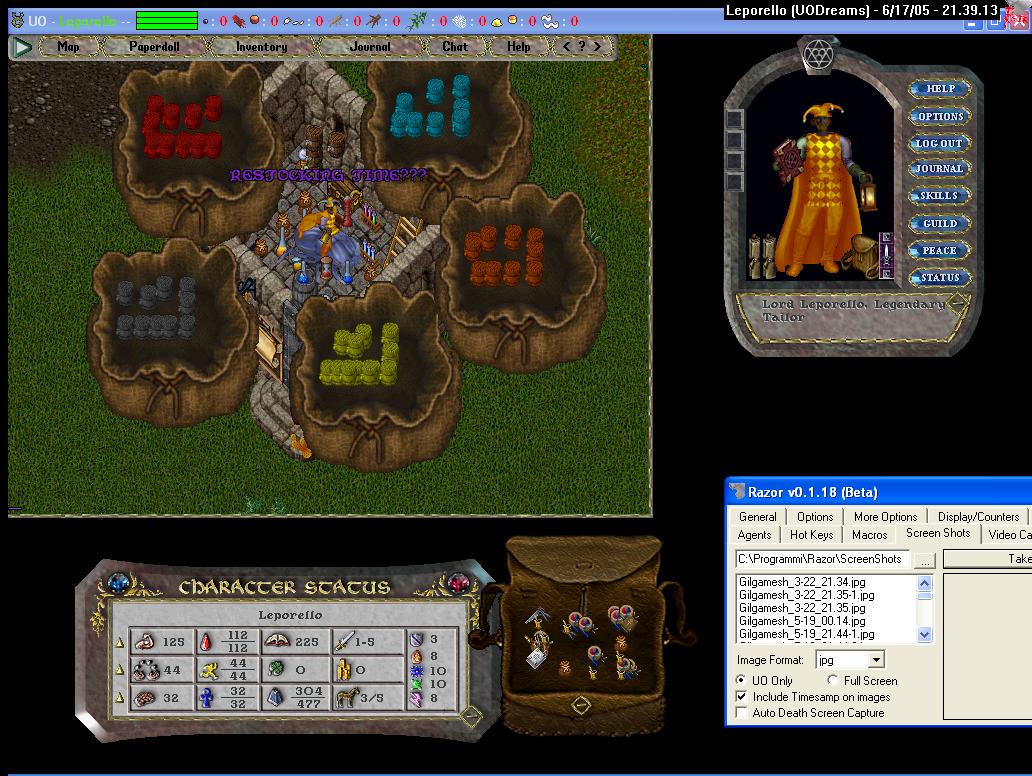Select the Full Screen radio button

833,680
